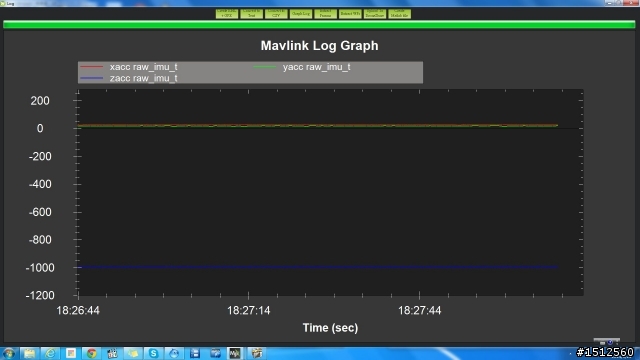Click the Graph Log button
Viewport: 640px width, 360px height.
click(301, 14)
